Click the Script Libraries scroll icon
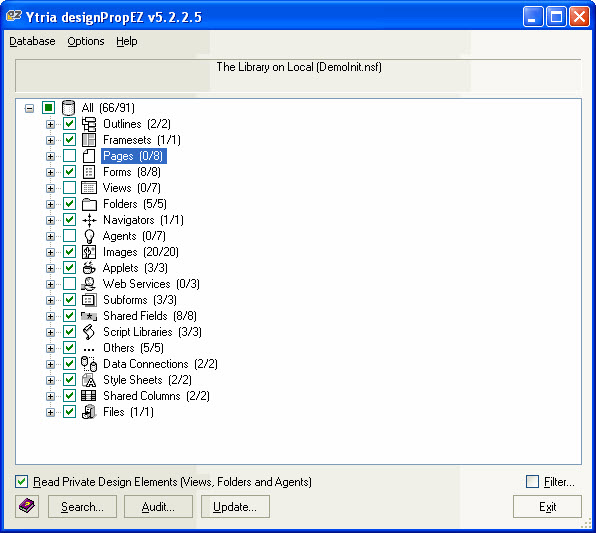Screen dimensions: 596x533 pyautogui.click(x=89, y=332)
